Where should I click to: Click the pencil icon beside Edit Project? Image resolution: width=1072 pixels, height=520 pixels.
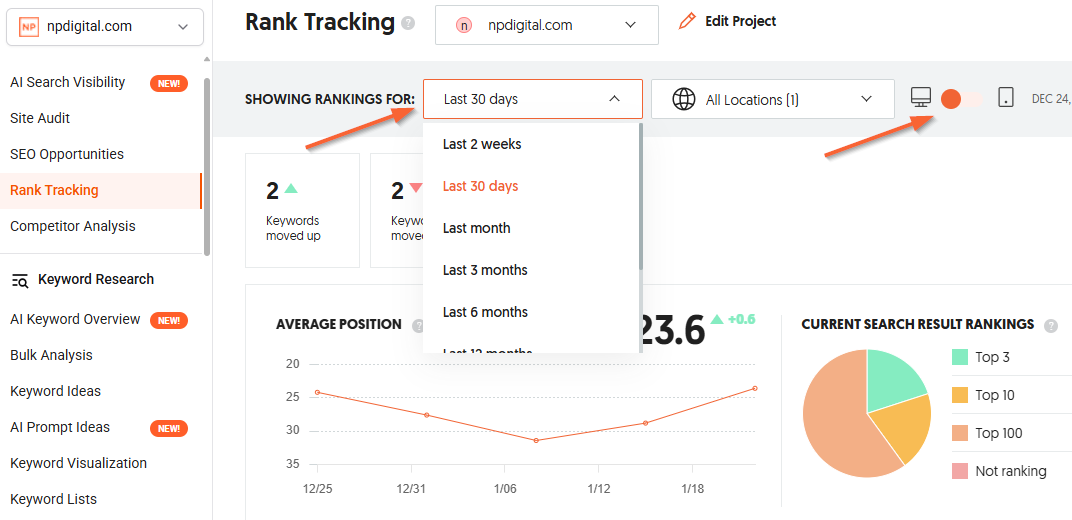[686, 21]
